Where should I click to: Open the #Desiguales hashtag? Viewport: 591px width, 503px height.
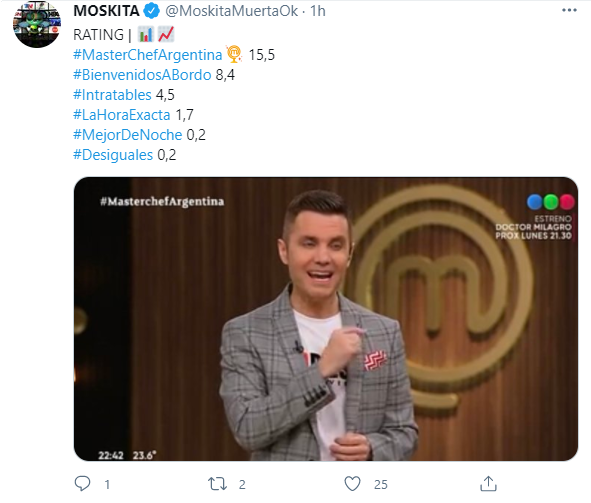tap(113, 155)
